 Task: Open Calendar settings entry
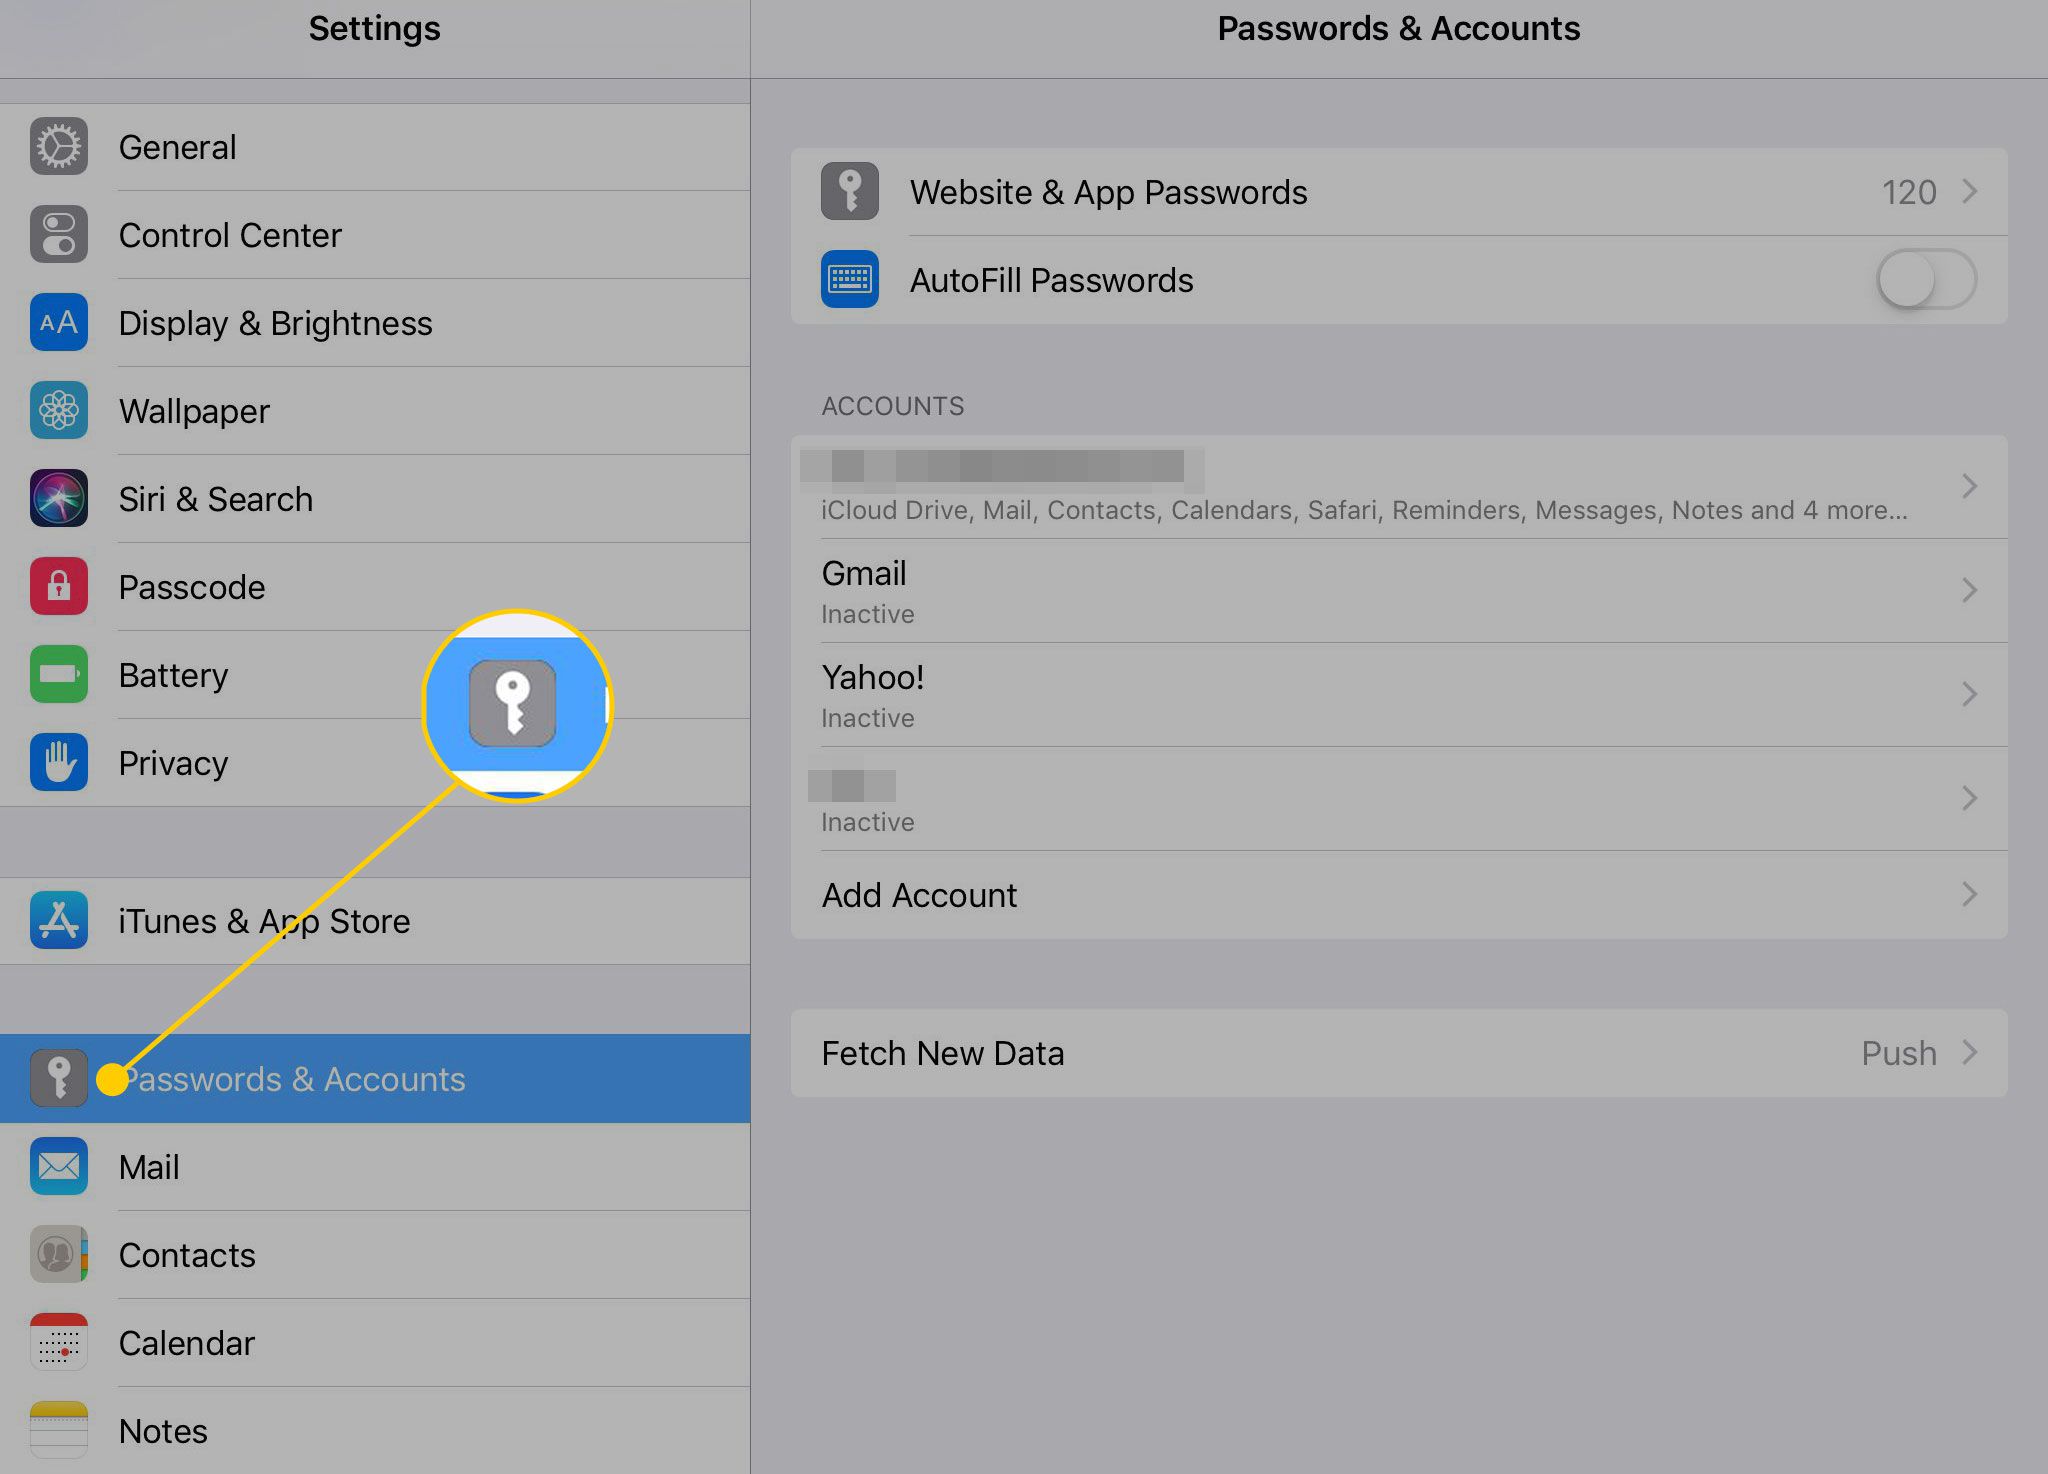375,1343
